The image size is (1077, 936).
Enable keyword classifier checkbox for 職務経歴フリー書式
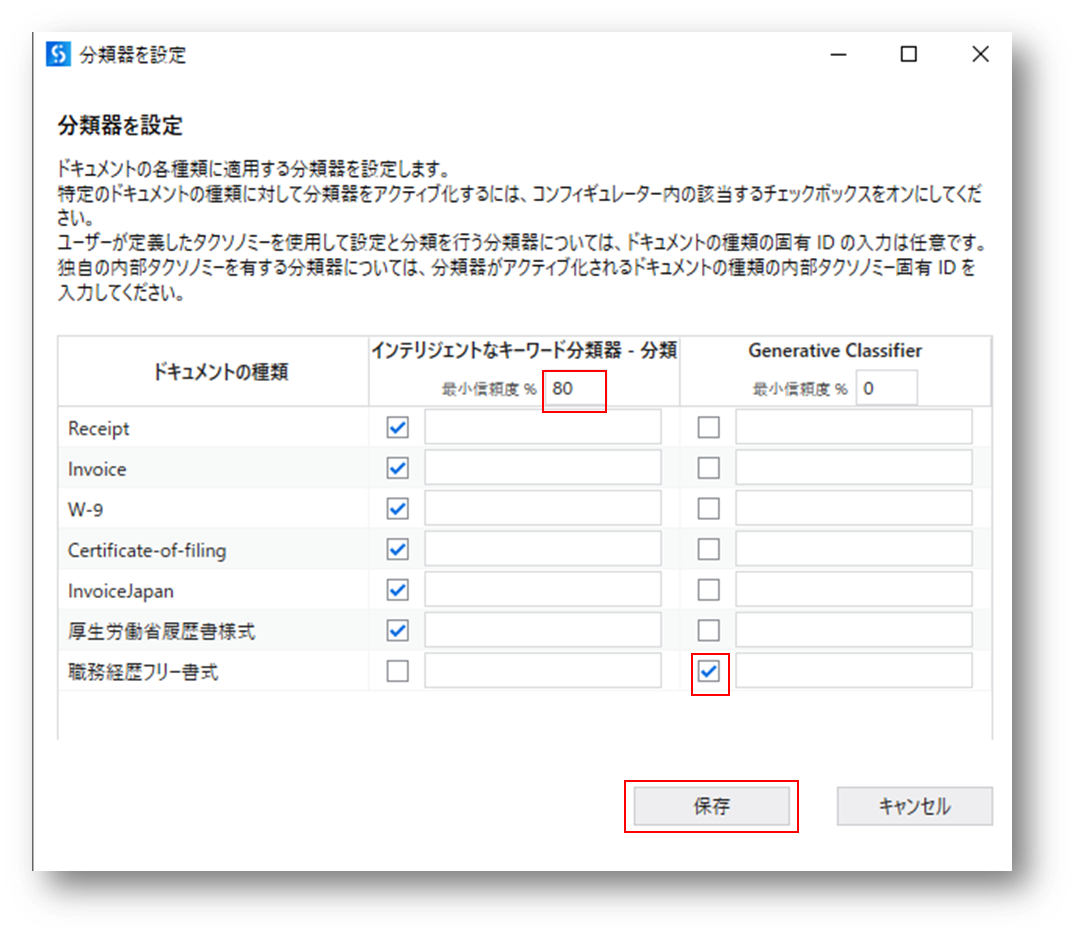tap(398, 670)
